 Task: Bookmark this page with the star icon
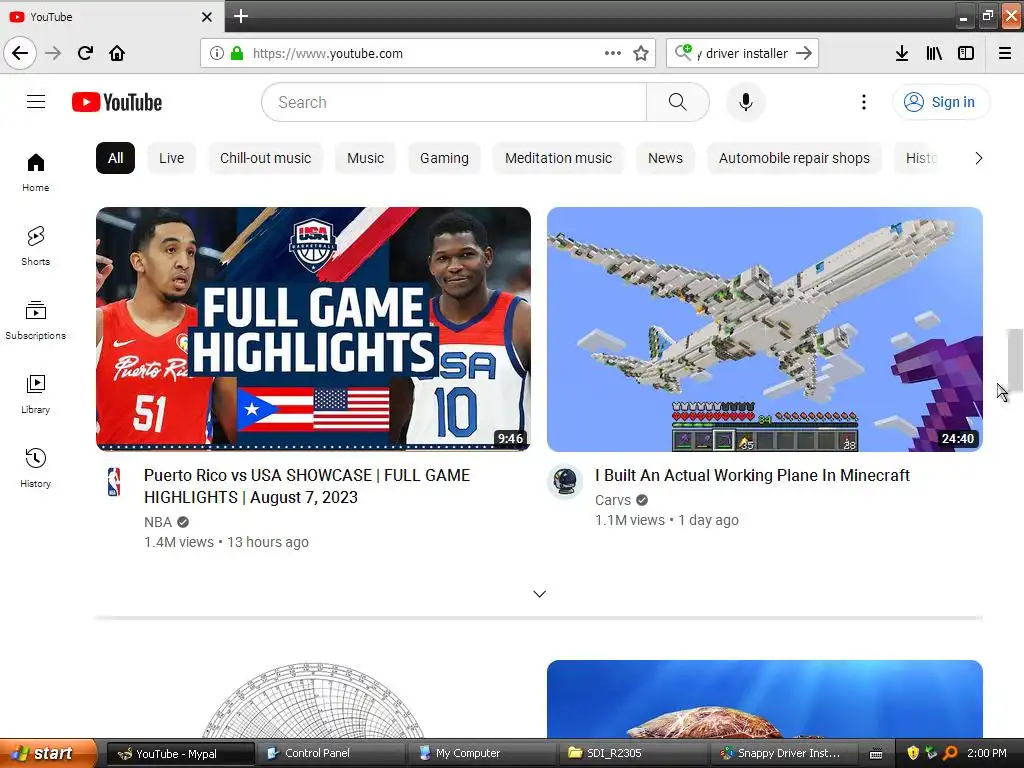pos(641,53)
